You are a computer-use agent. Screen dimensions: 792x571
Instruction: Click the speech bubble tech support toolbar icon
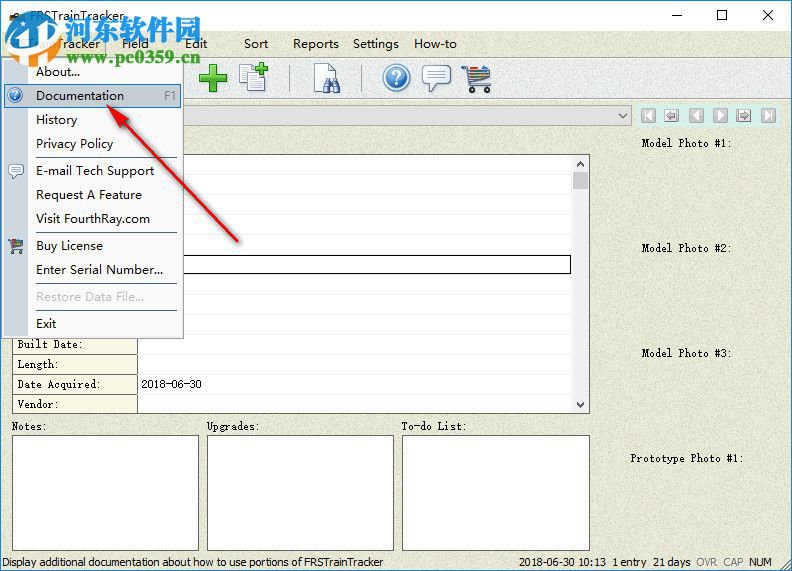tap(436, 78)
